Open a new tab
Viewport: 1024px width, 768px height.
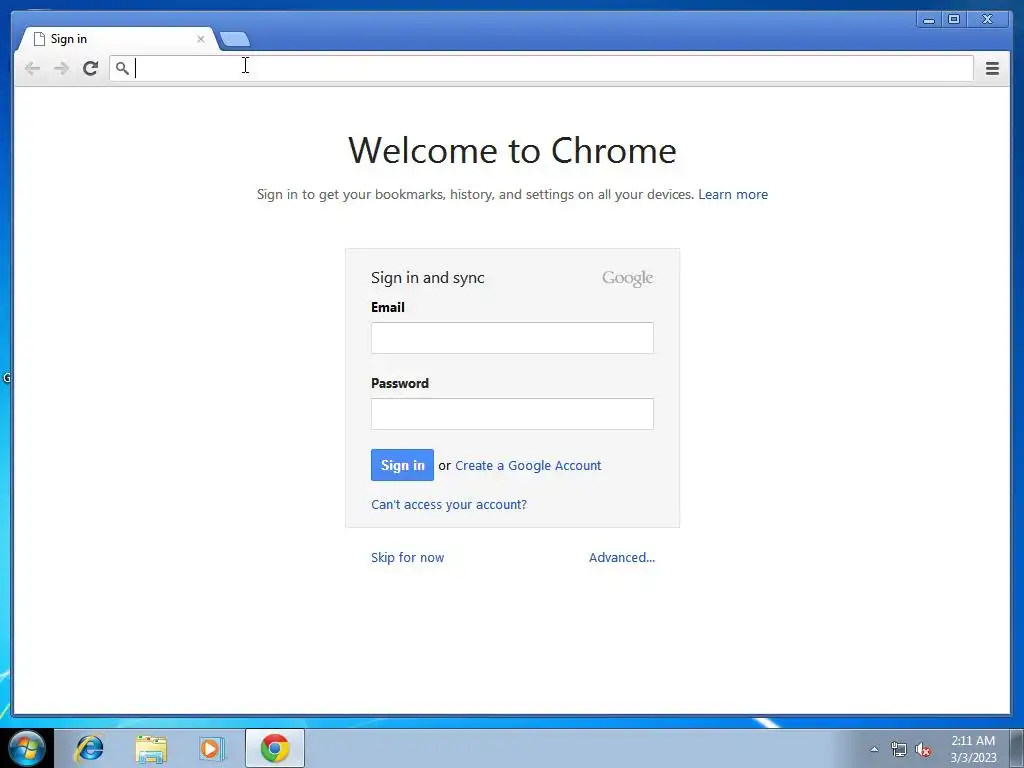[235, 39]
